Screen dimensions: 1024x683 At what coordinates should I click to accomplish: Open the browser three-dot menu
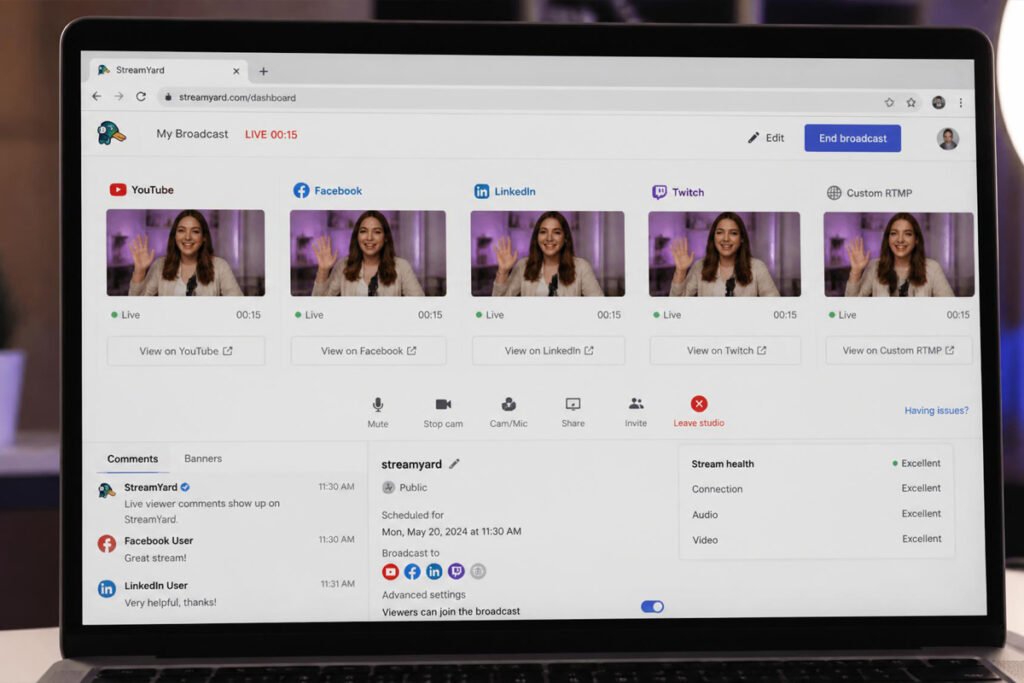coord(961,103)
